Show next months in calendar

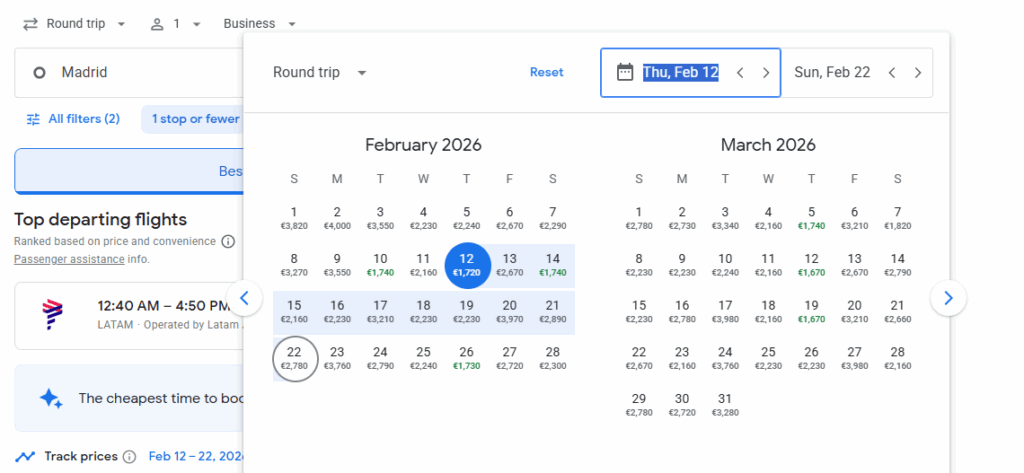(x=948, y=297)
